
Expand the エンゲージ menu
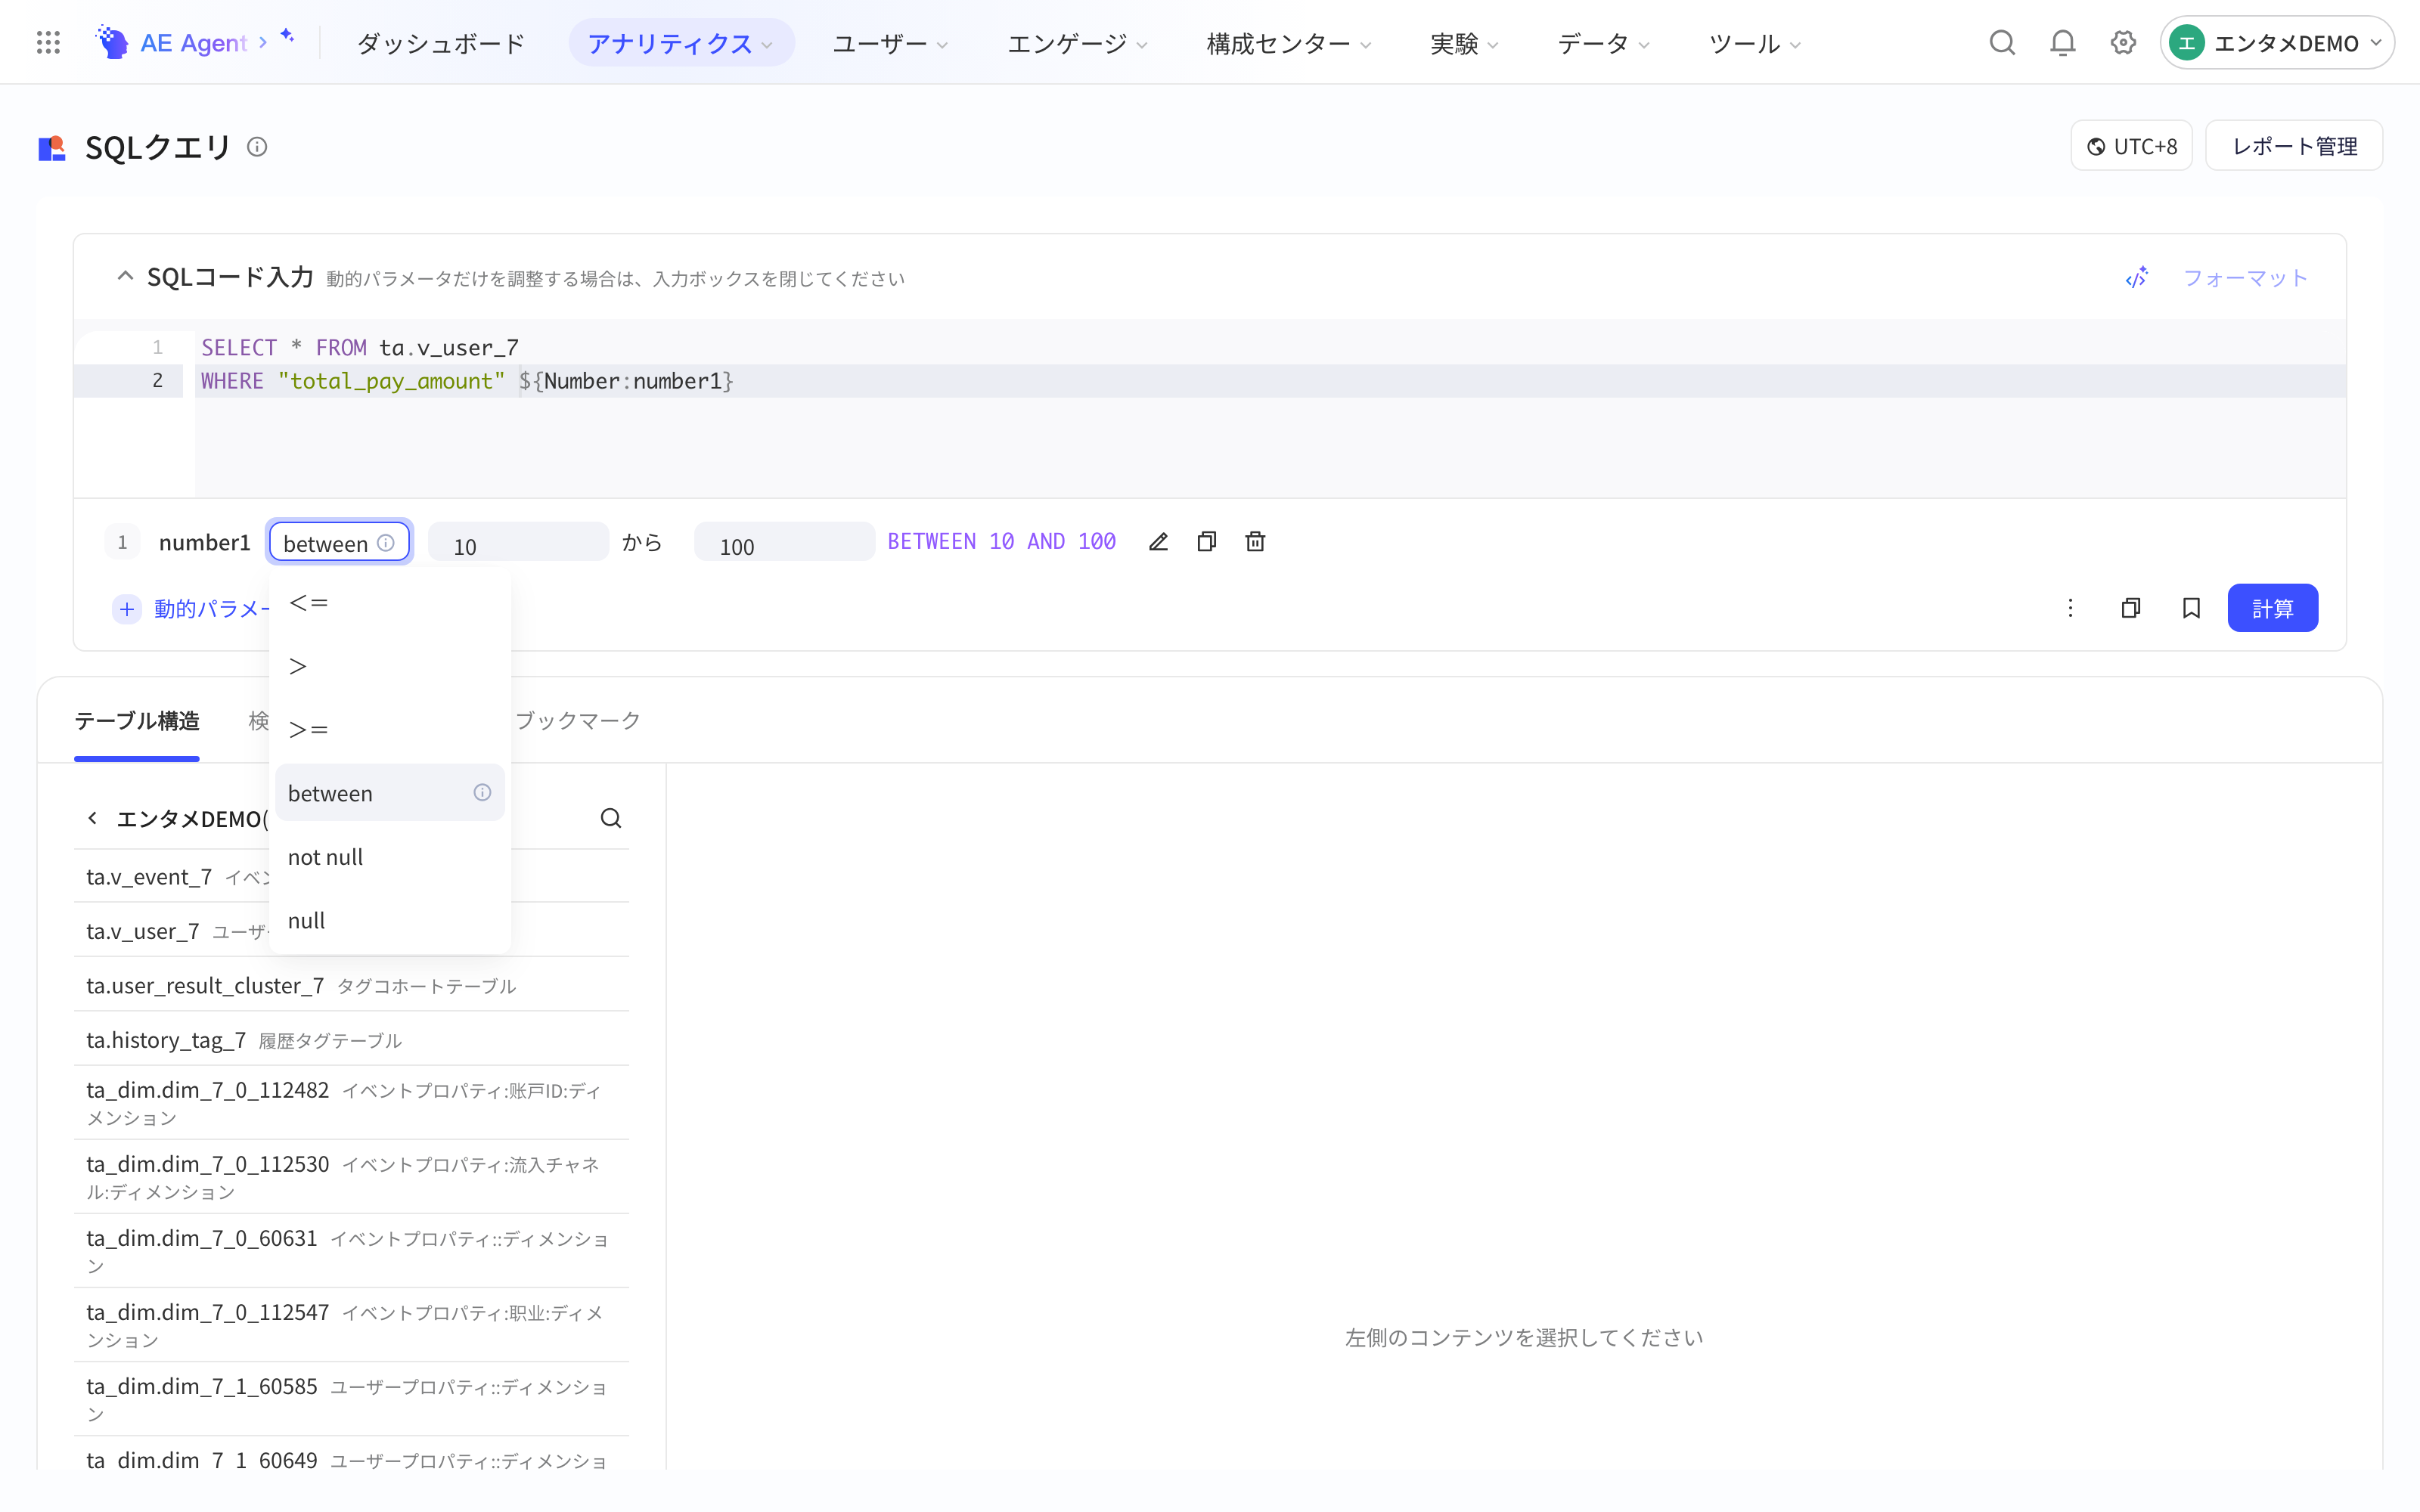point(1077,43)
